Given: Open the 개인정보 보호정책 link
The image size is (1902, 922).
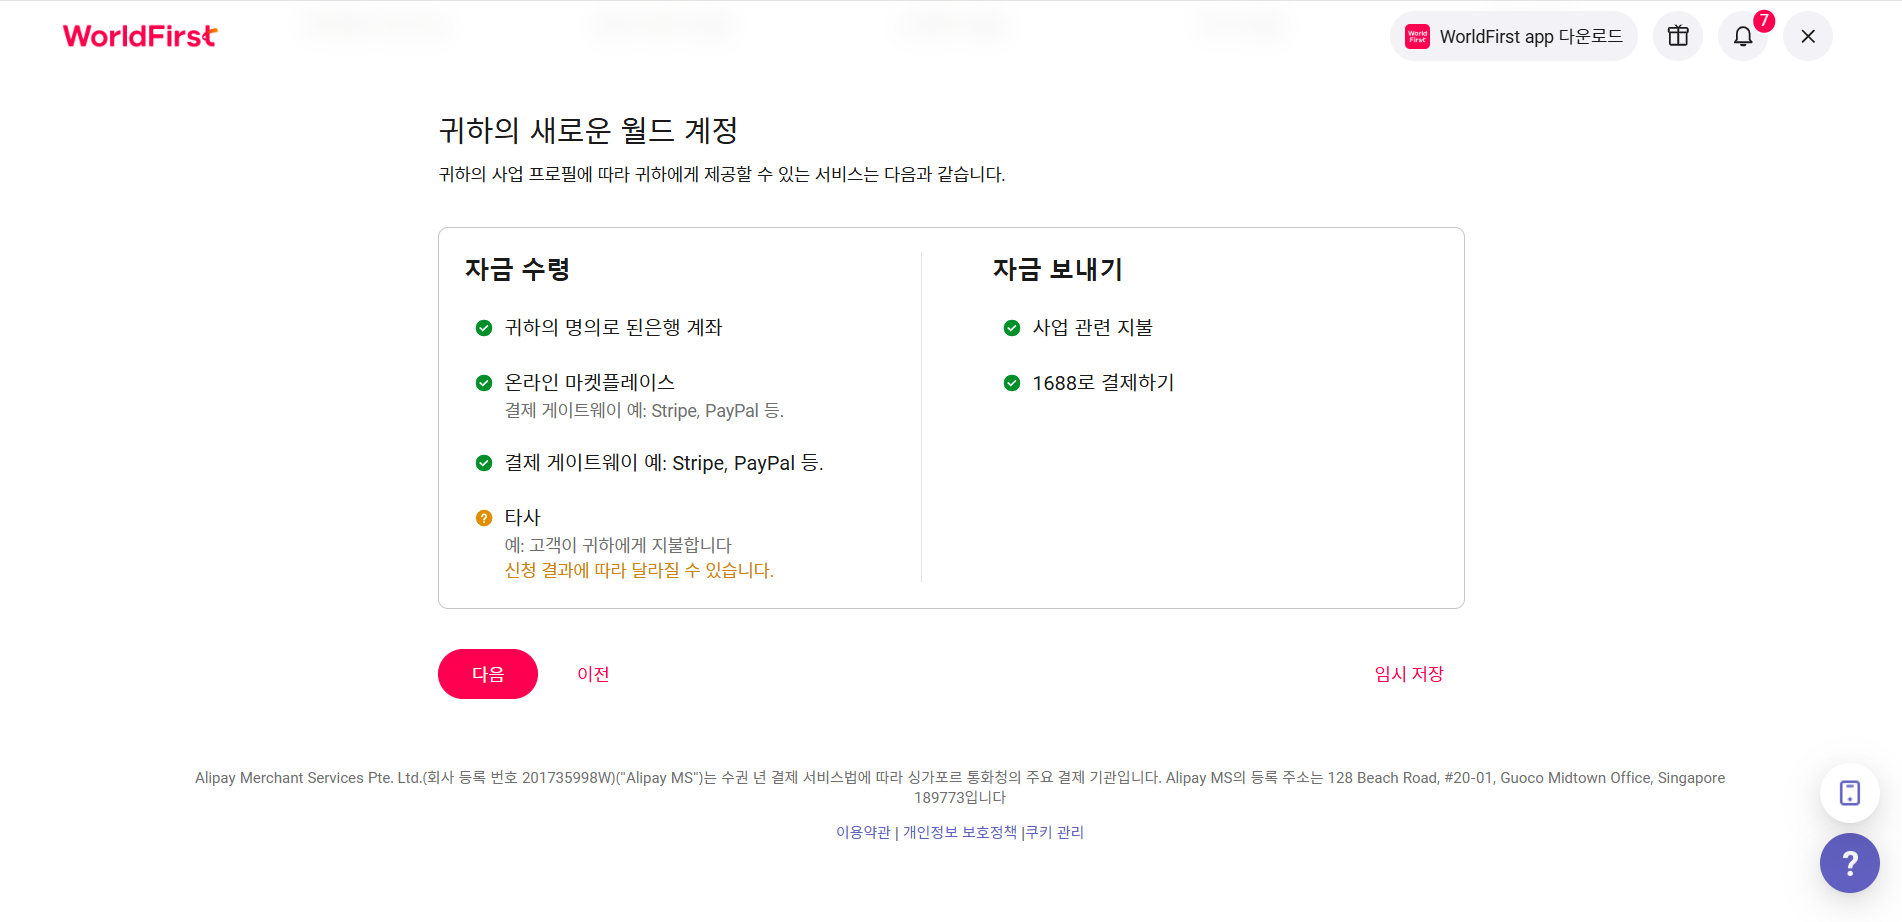Looking at the screenshot, I should [x=960, y=832].
